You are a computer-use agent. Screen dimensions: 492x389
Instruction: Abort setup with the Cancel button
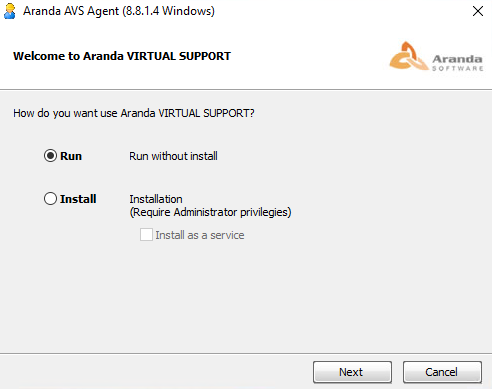pos(442,372)
